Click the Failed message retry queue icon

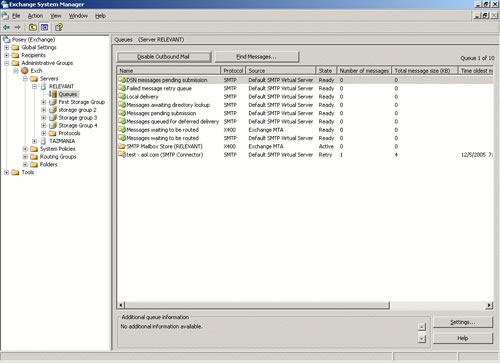point(122,88)
